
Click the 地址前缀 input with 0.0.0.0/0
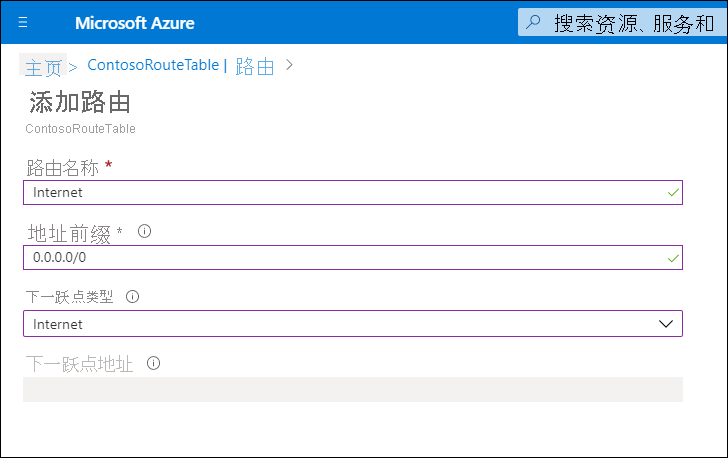click(353, 257)
